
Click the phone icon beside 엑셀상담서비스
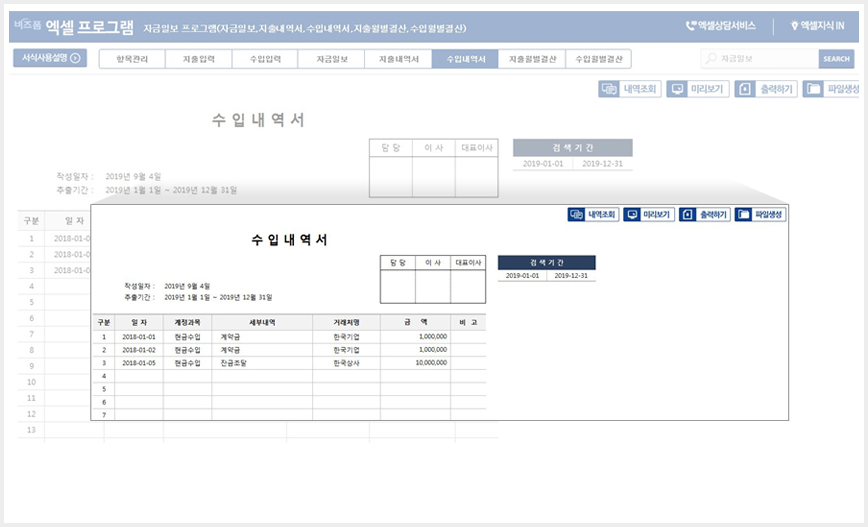pyautogui.click(x=690, y=26)
